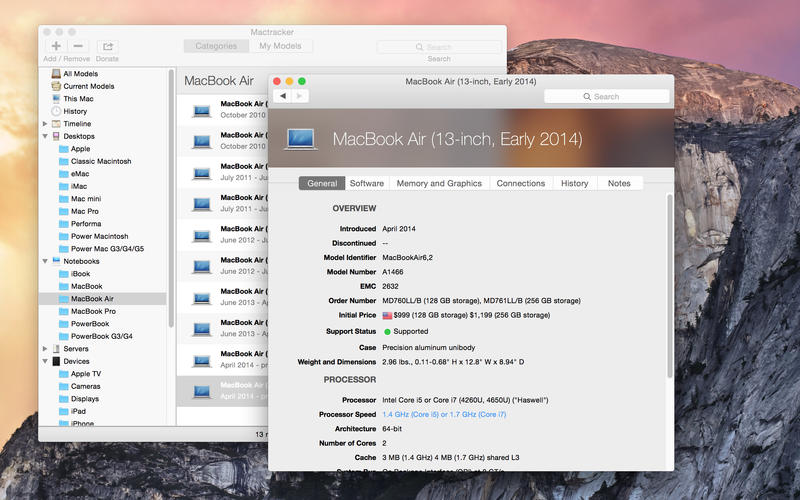Select the Software tab
Viewport: 800px width, 500px height.
(x=367, y=183)
